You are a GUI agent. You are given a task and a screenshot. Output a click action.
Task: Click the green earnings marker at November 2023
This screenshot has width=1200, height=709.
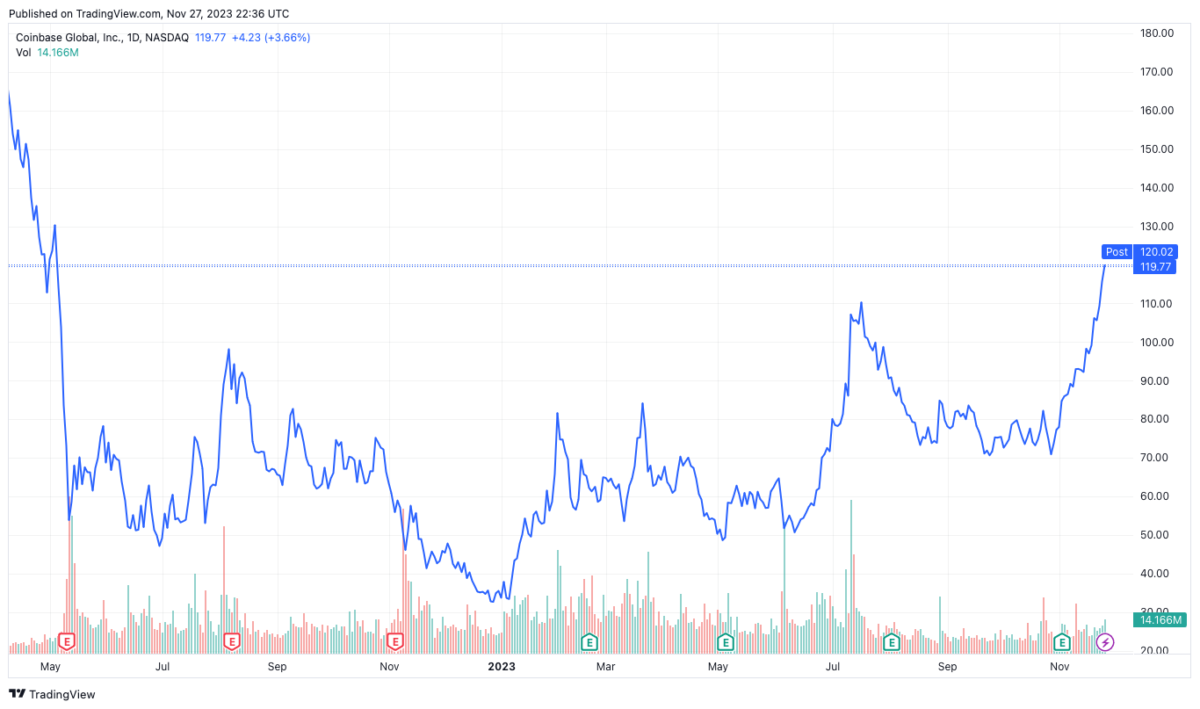(x=1062, y=640)
